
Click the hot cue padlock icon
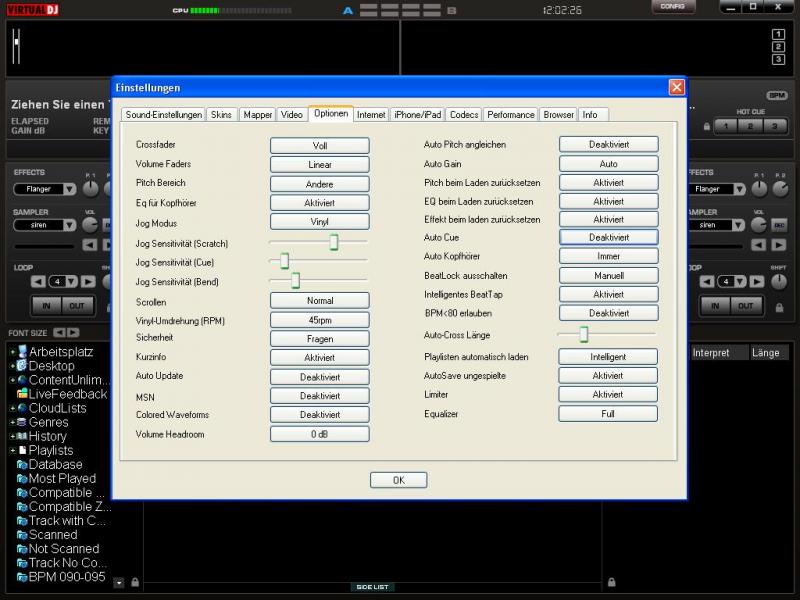click(x=706, y=126)
